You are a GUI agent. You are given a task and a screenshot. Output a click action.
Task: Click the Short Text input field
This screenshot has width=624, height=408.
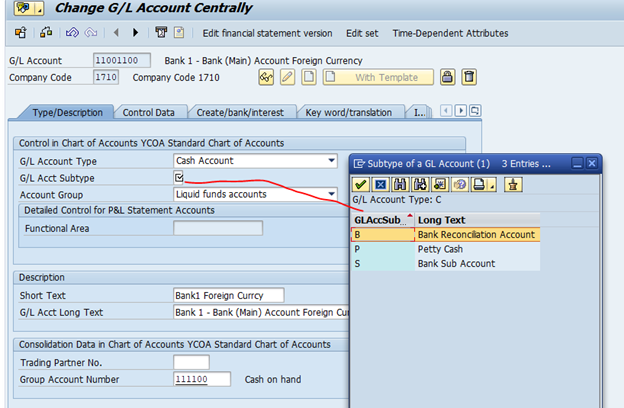228,295
